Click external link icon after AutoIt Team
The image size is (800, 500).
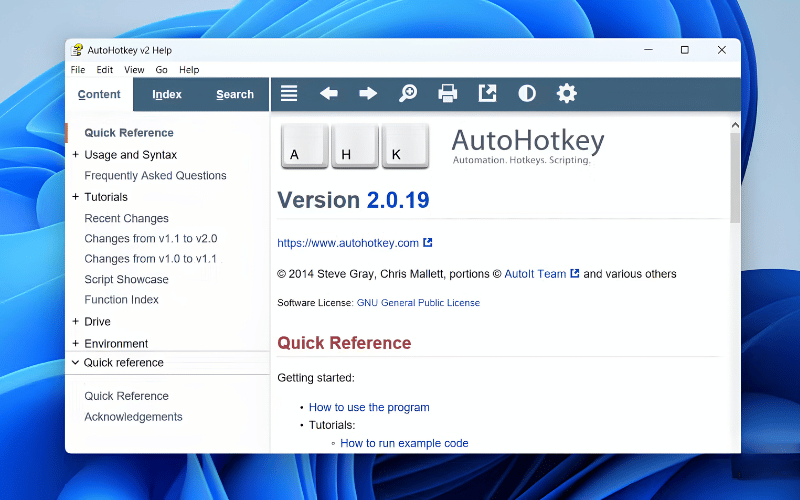tap(574, 273)
